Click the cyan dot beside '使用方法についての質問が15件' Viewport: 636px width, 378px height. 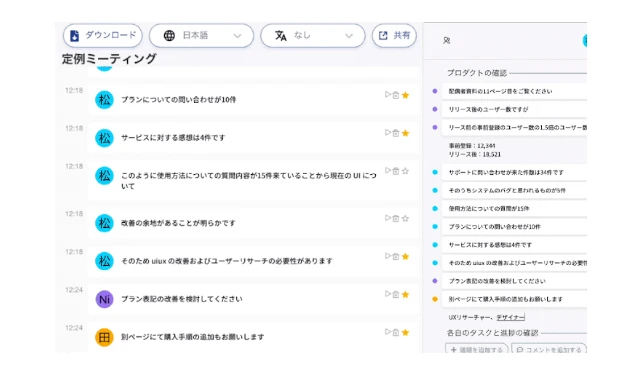tap(435, 208)
